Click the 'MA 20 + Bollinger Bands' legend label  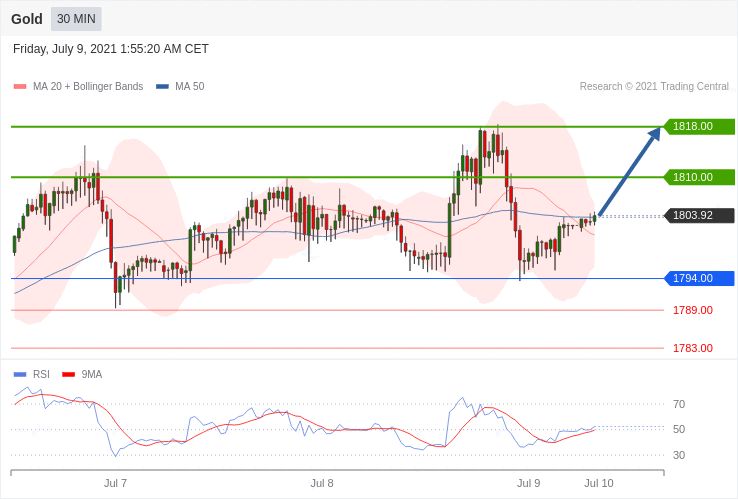(x=88, y=87)
